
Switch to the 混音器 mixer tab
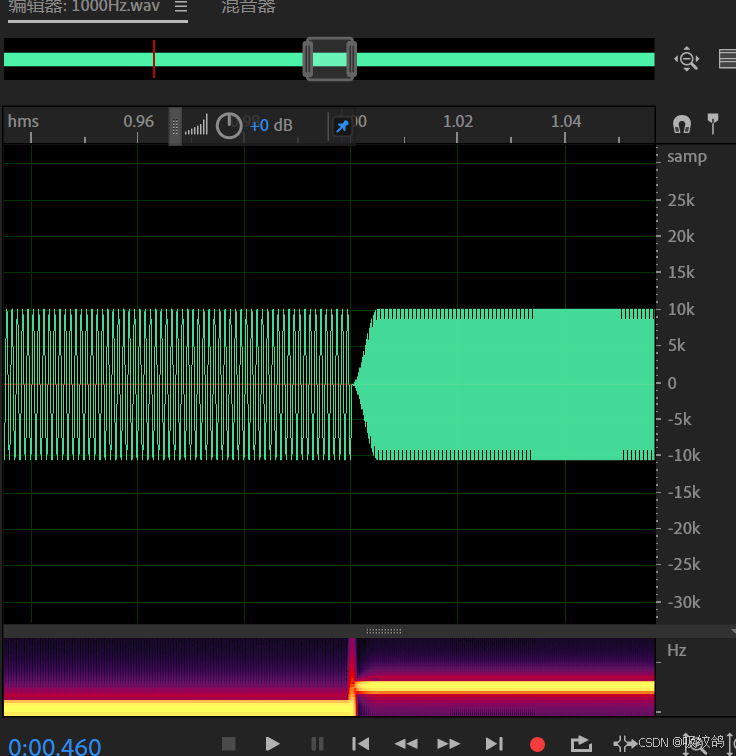[248, 6]
